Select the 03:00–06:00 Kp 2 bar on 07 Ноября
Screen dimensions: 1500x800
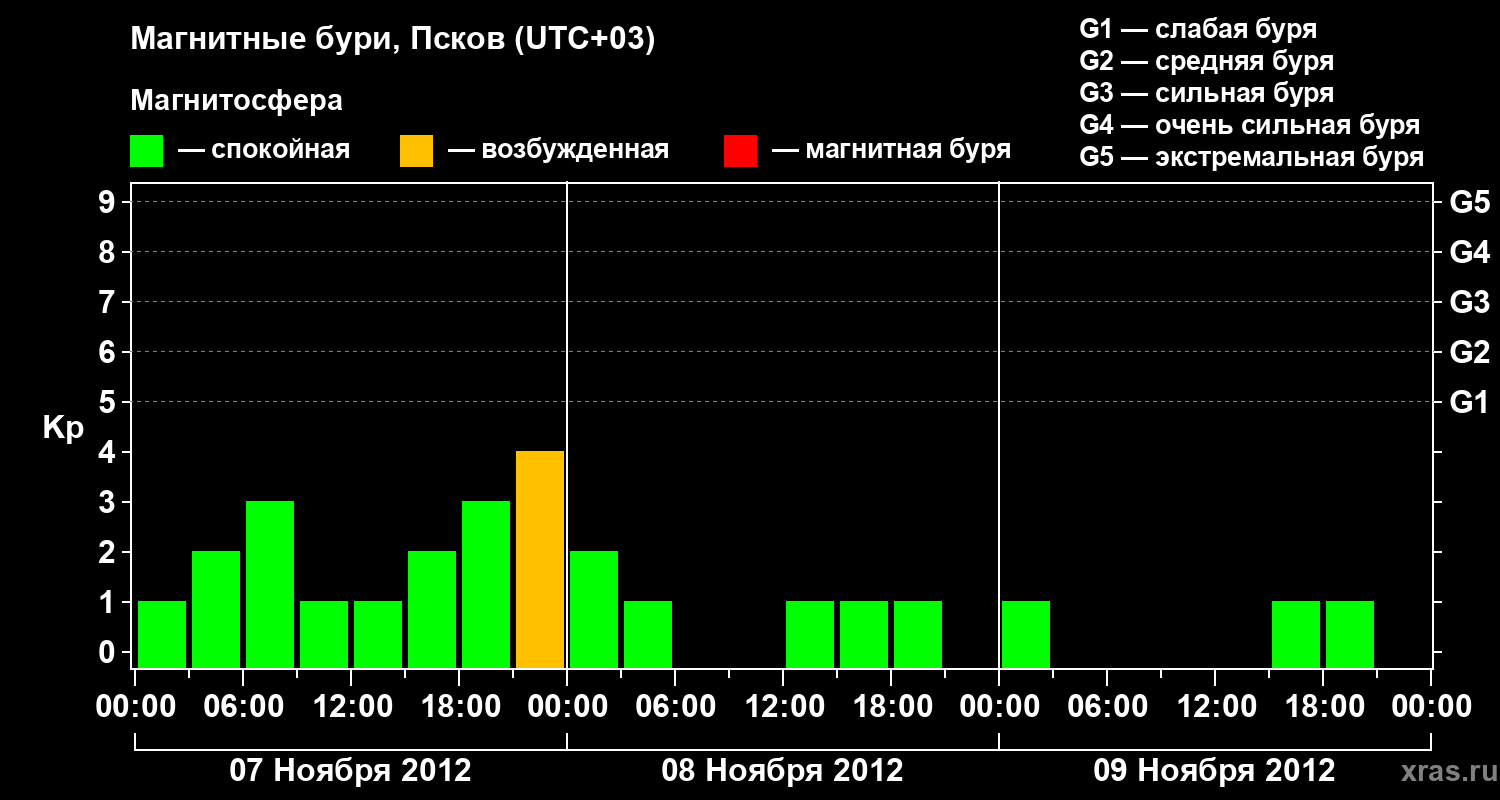pyautogui.click(x=216, y=610)
